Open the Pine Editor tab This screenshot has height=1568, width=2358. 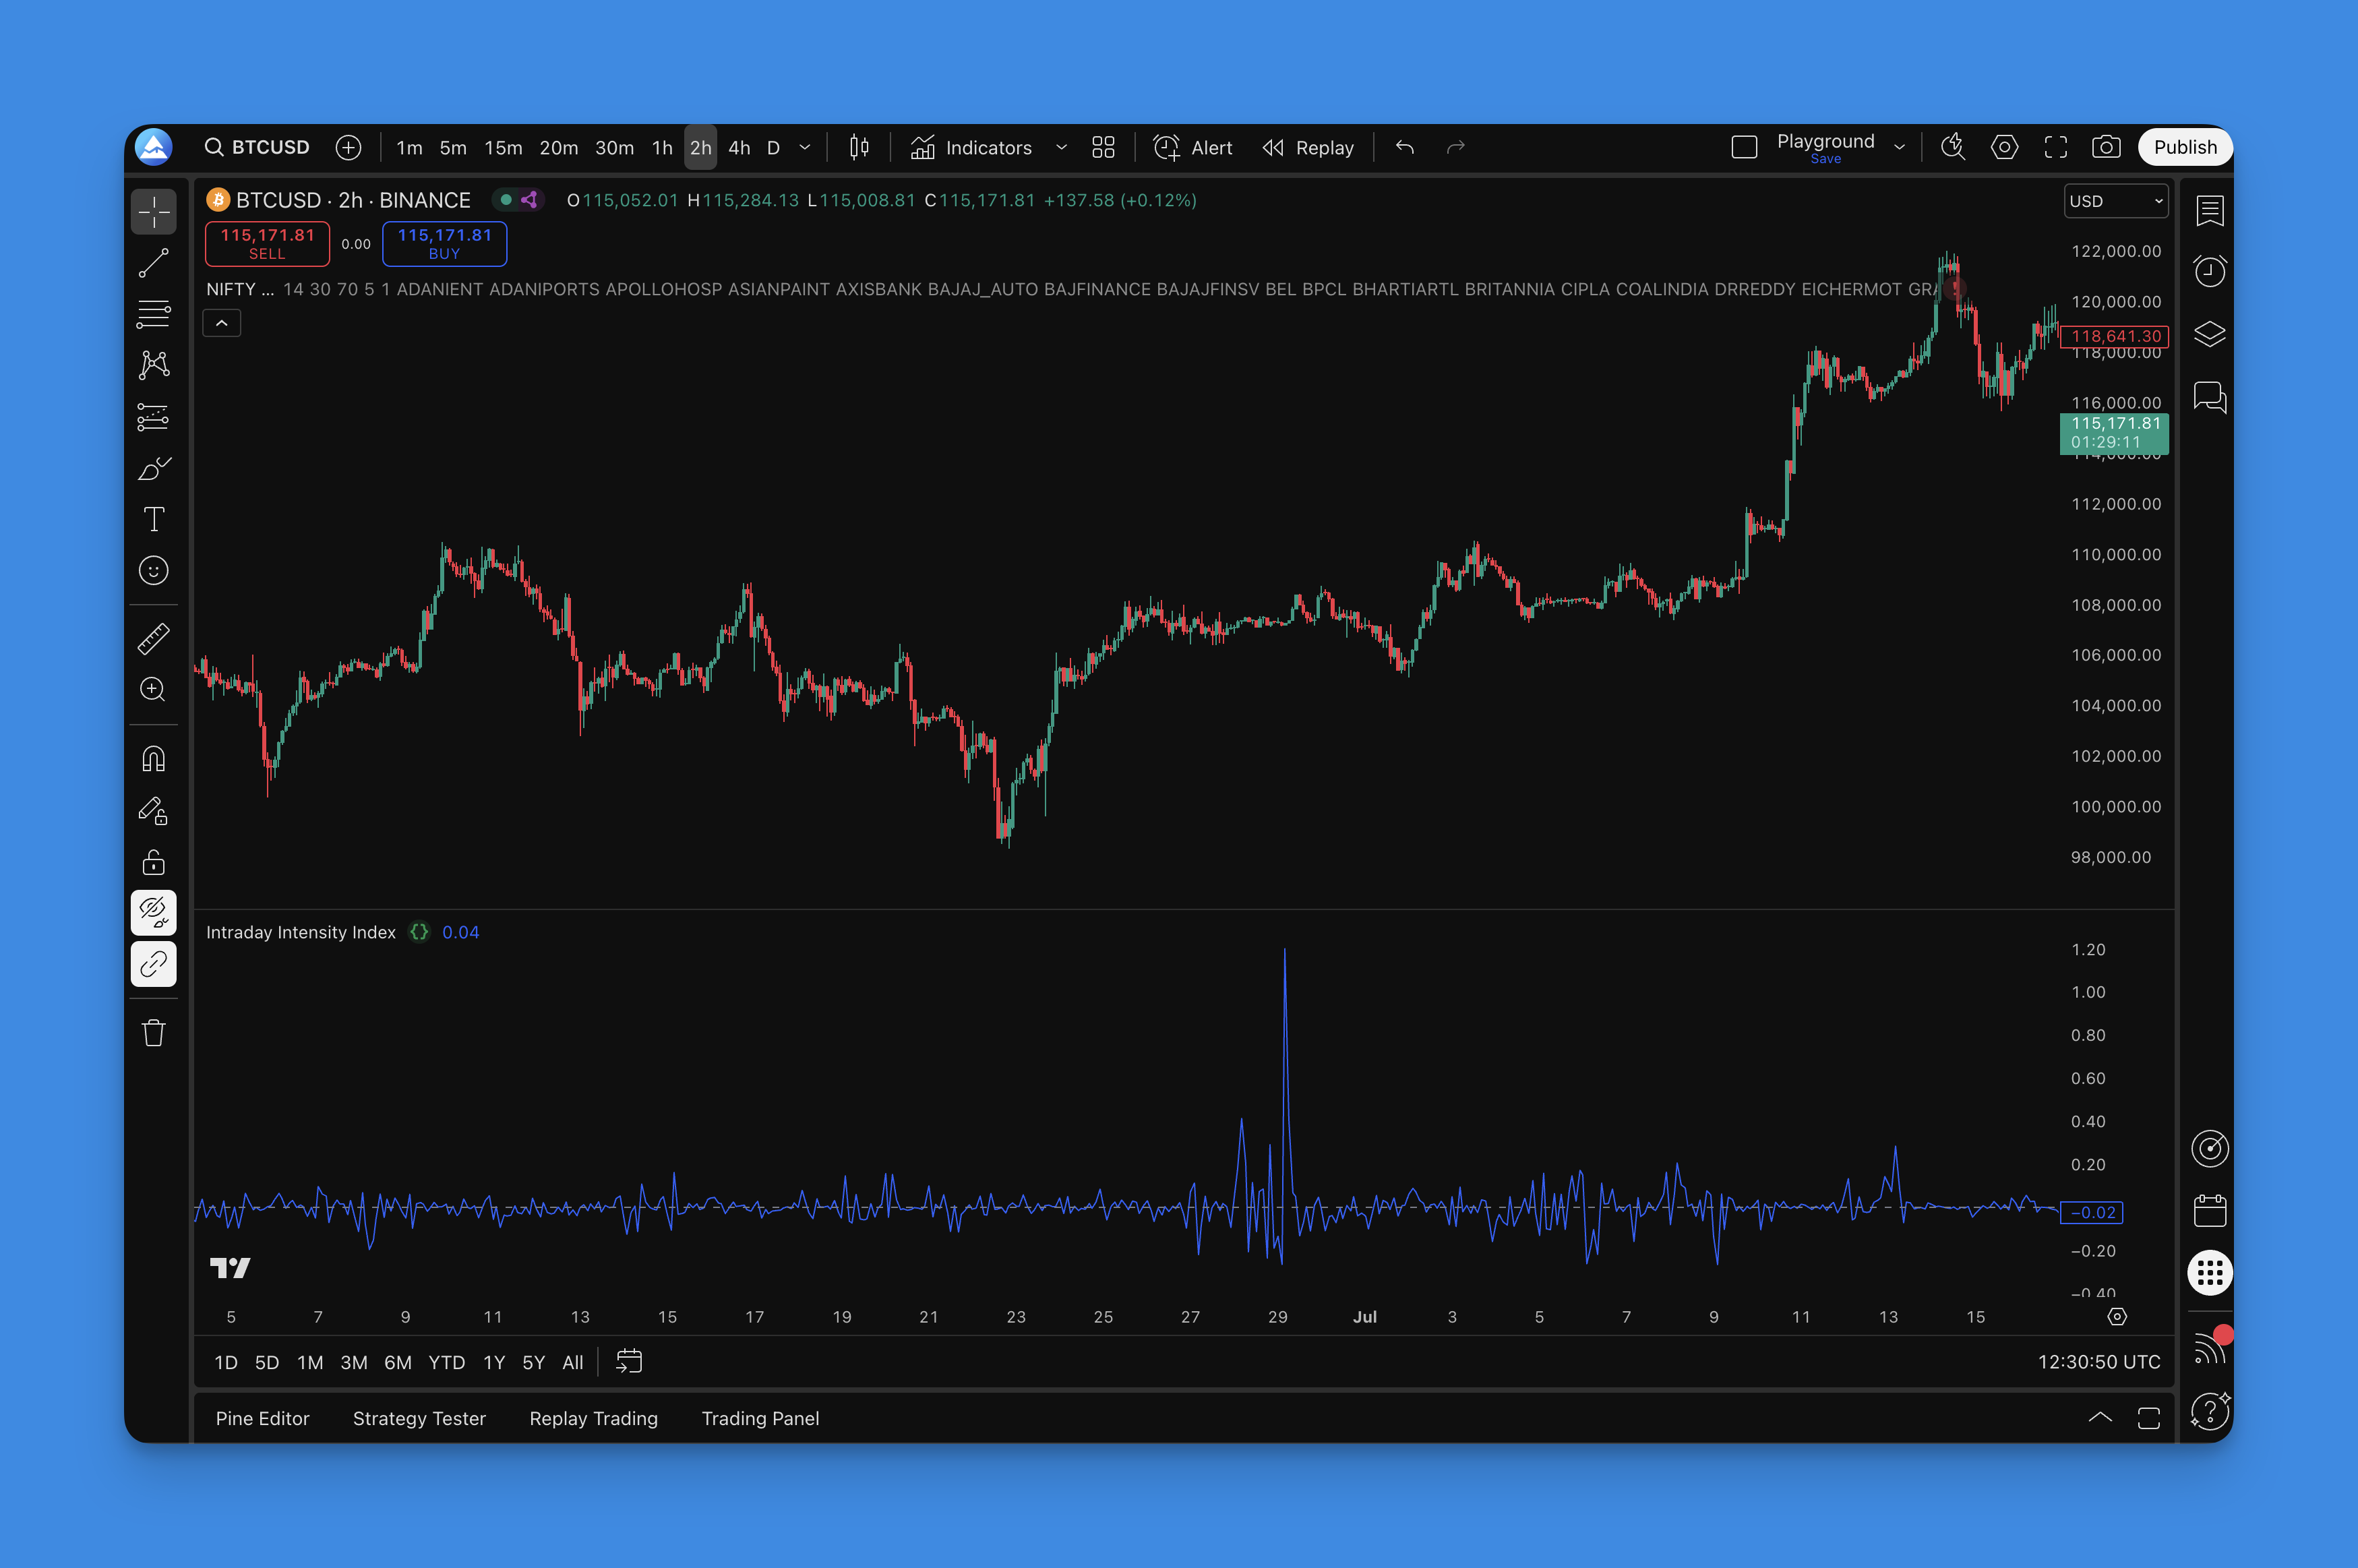262,1418
